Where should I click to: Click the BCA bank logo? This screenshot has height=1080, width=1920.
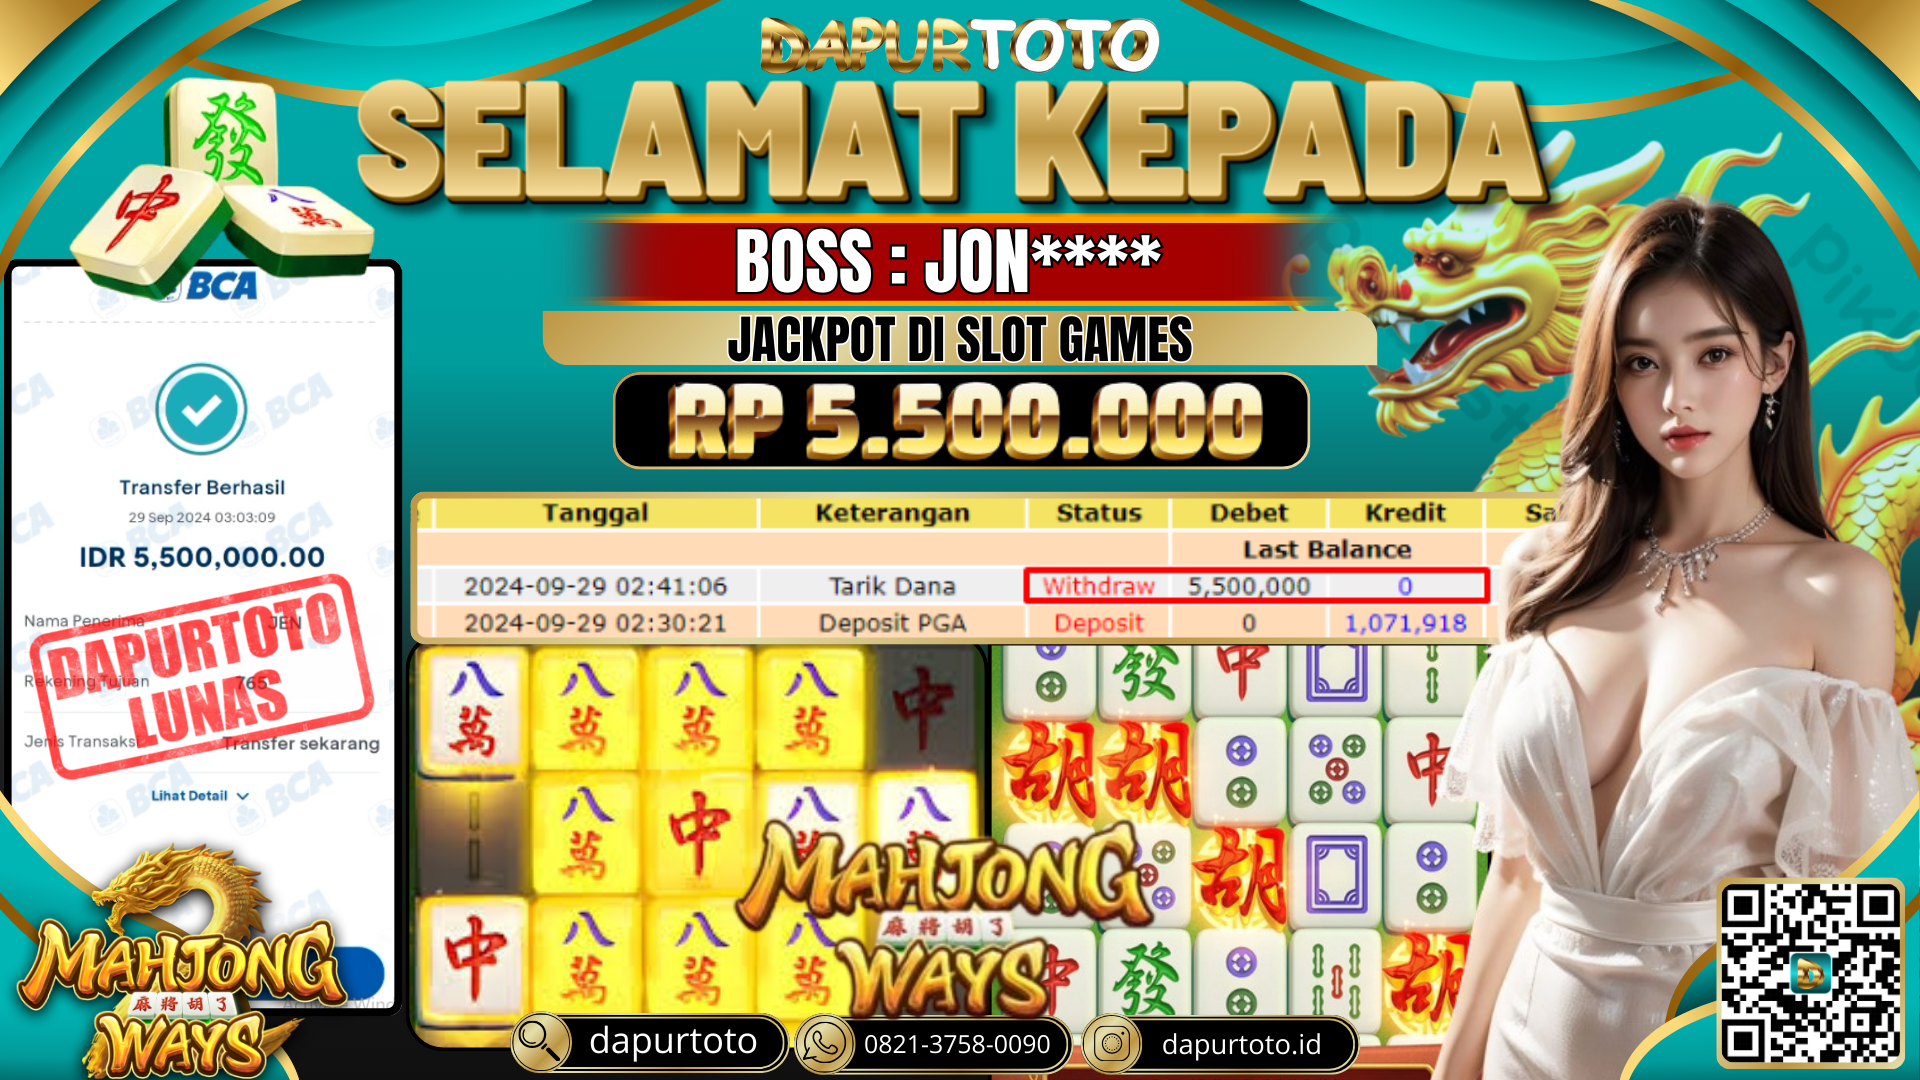point(222,286)
